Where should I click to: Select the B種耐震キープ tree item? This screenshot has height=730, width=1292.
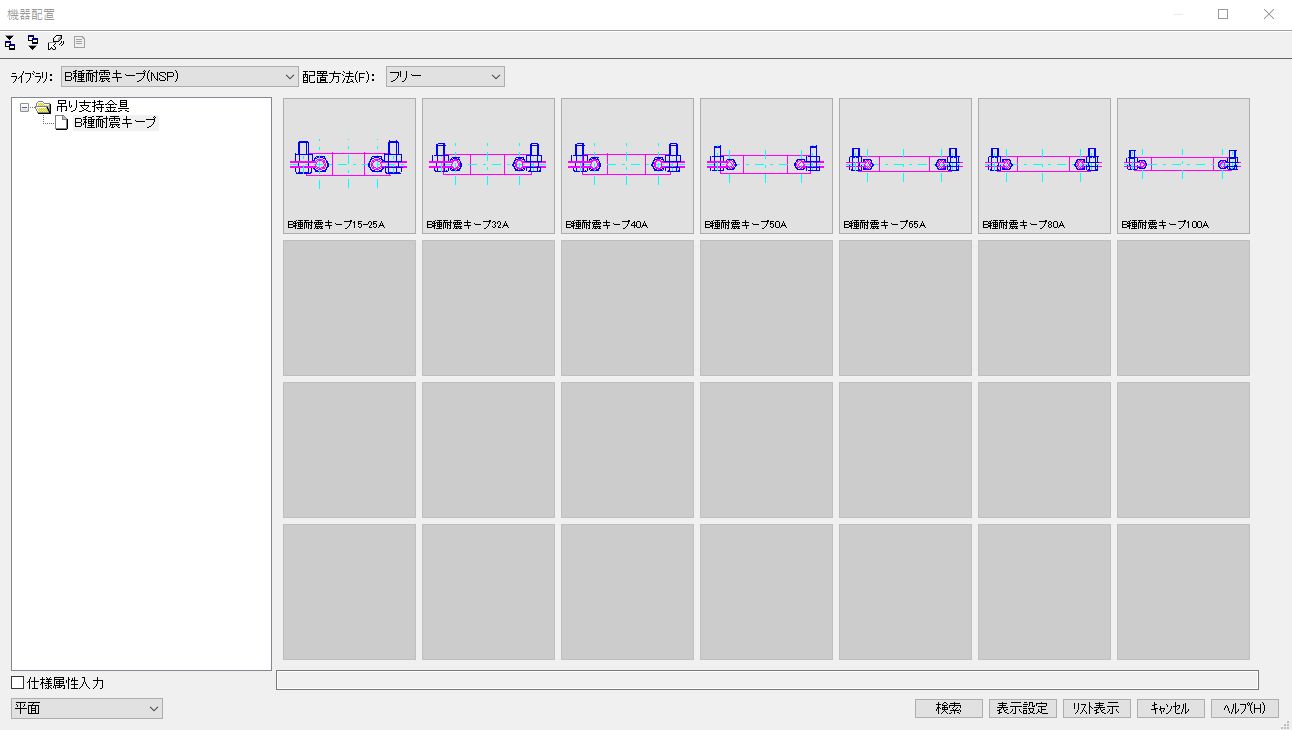pyautogui.click(x=115, y=123)
